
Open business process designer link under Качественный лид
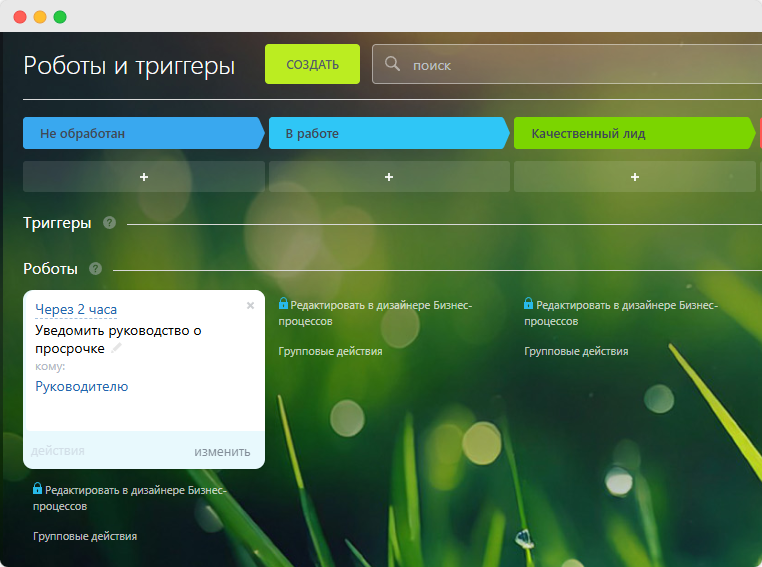pos(621,313)
